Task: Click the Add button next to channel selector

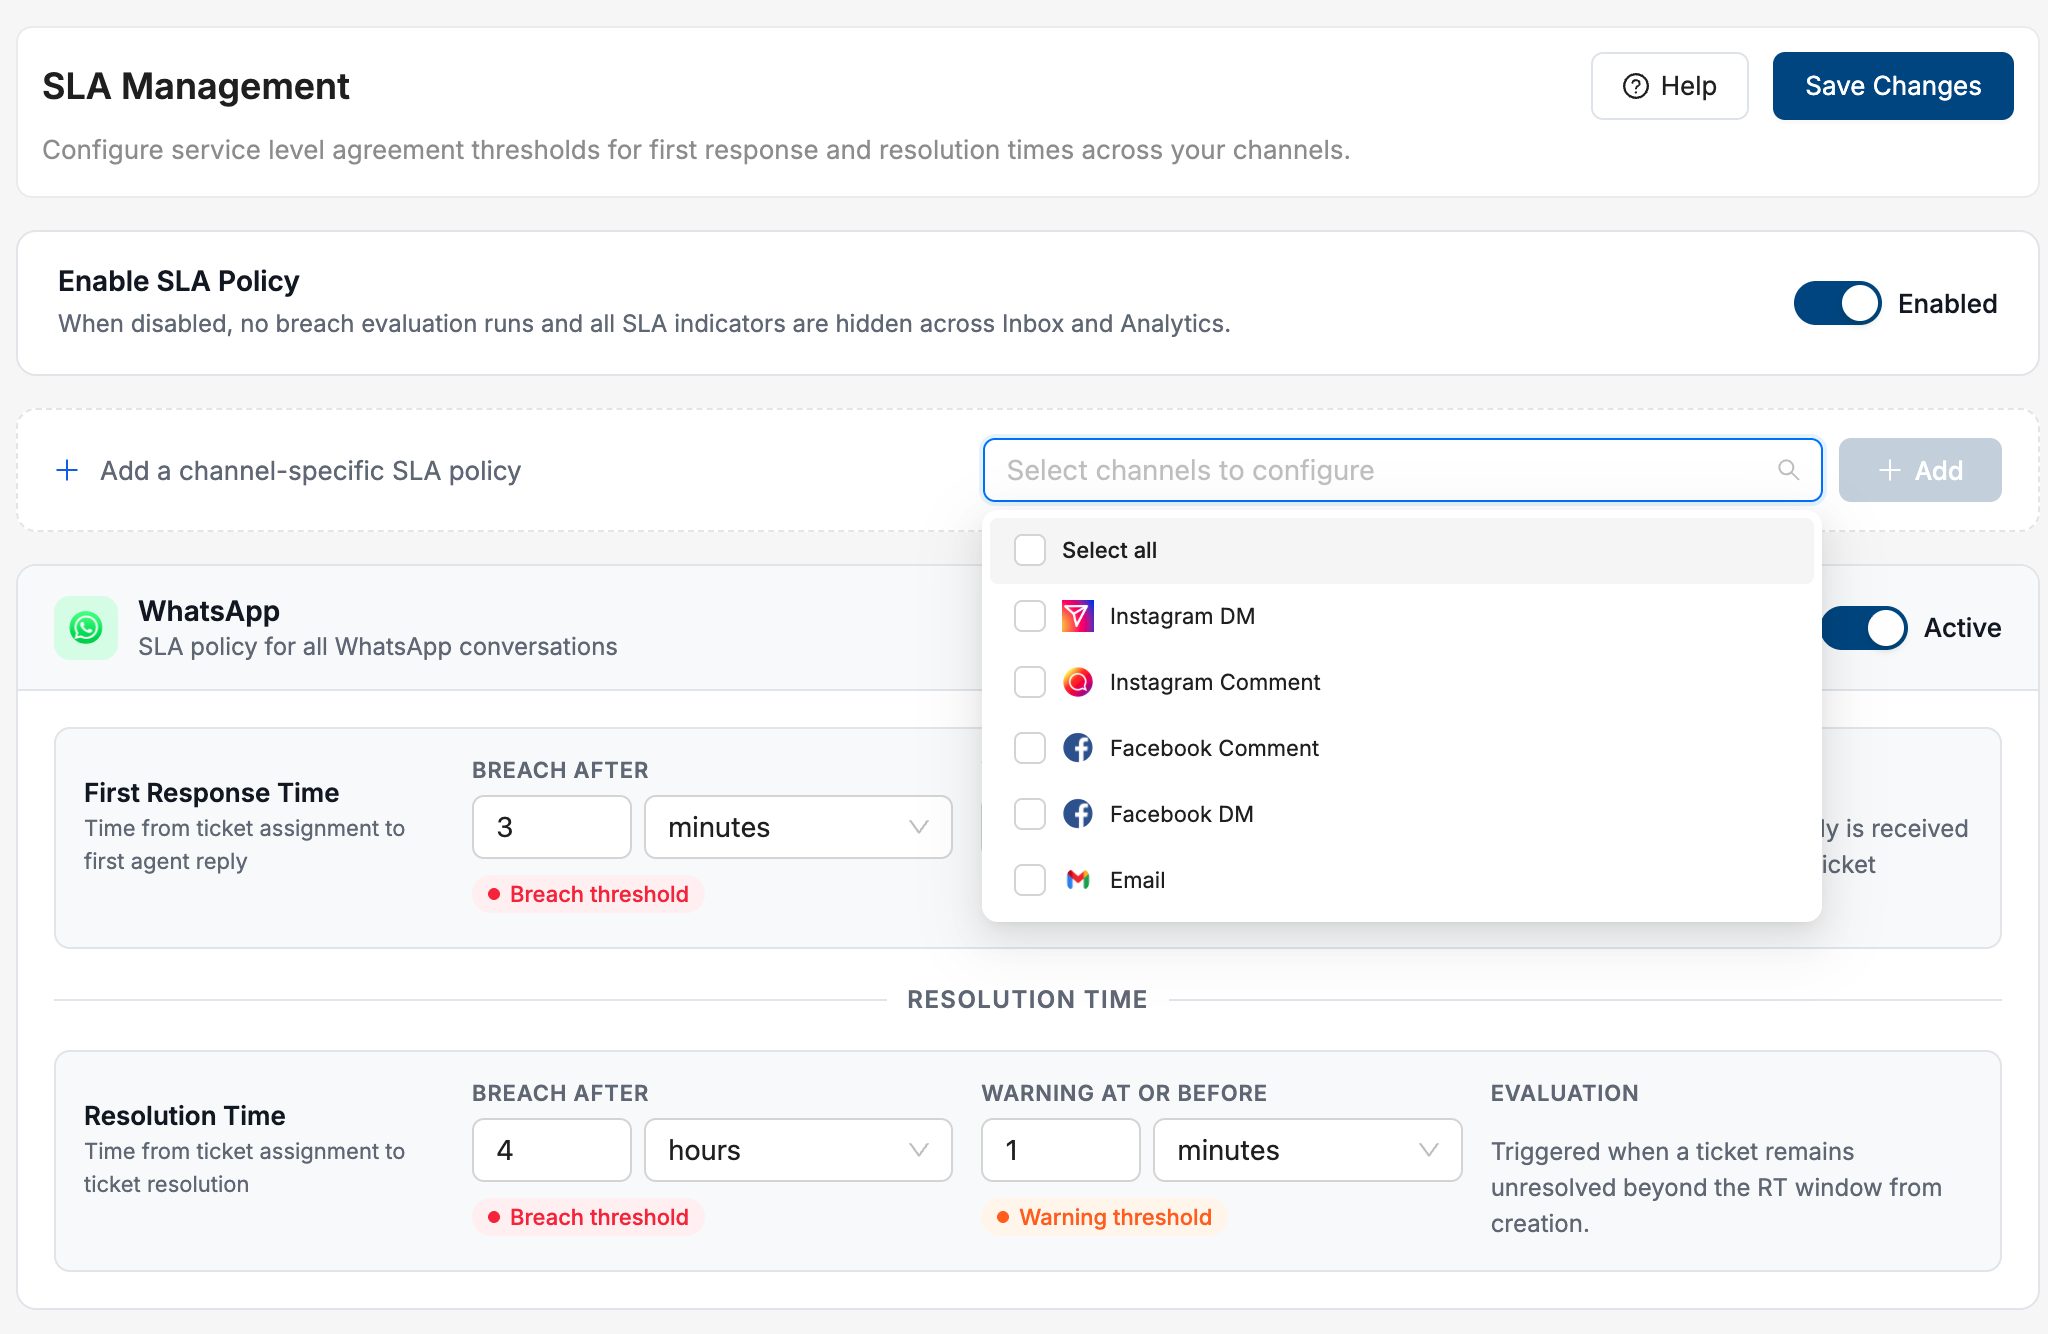Action: point(1920,470)
